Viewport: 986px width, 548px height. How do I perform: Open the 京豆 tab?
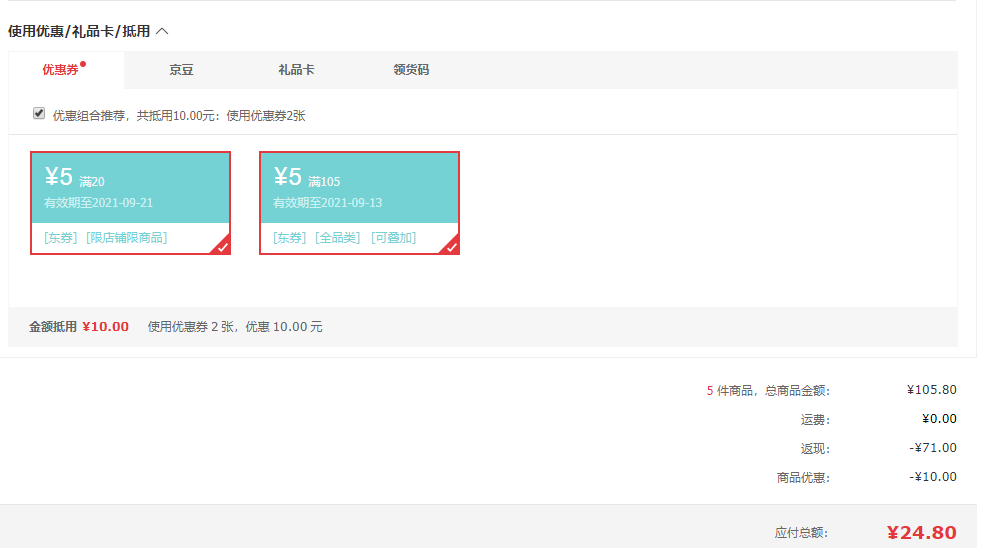point(181,70)
